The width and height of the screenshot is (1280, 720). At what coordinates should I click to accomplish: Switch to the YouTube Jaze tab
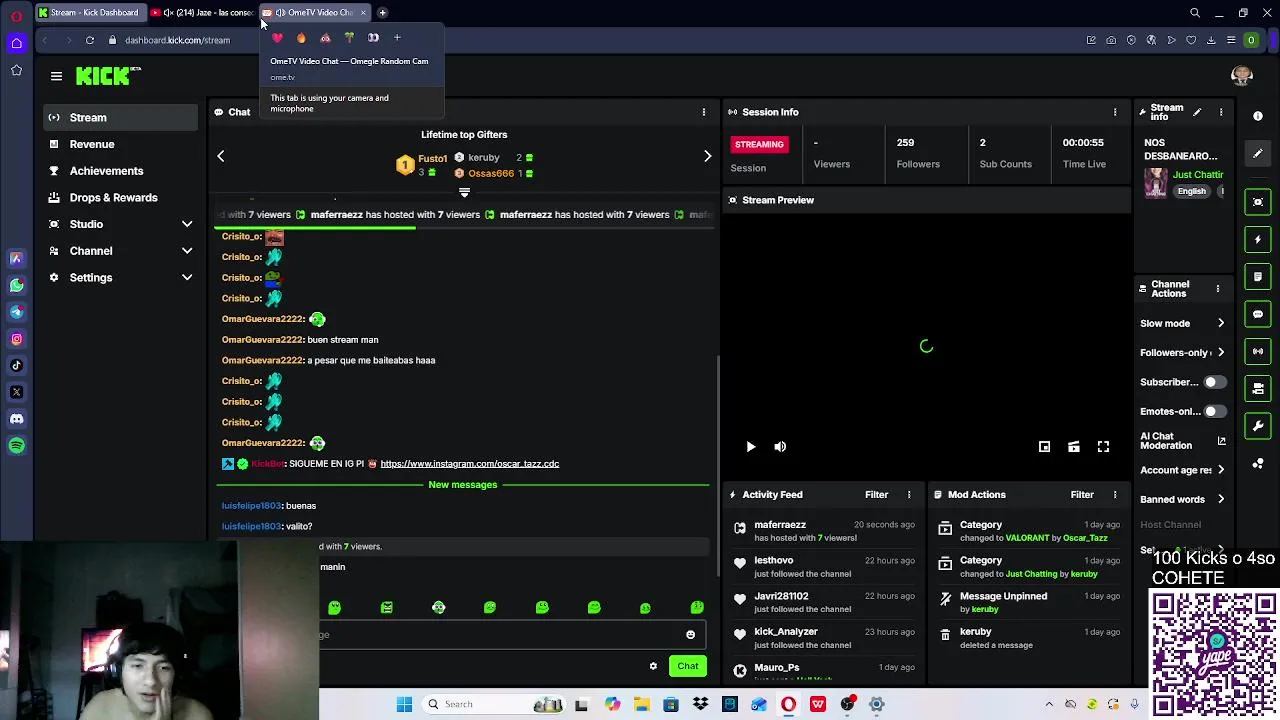201,12
